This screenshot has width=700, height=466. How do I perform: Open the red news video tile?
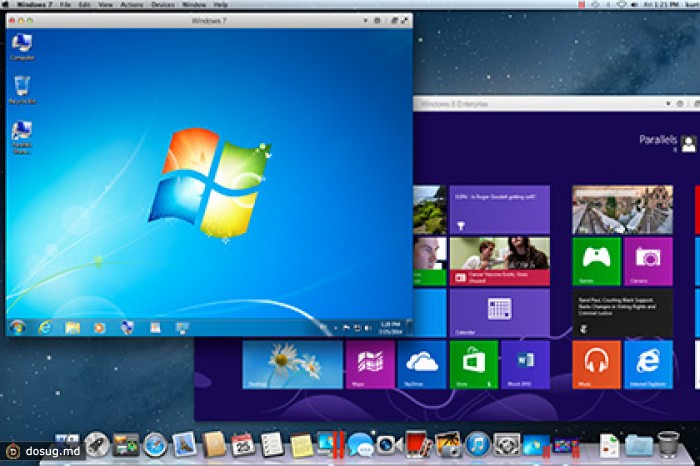pos(500,262)
